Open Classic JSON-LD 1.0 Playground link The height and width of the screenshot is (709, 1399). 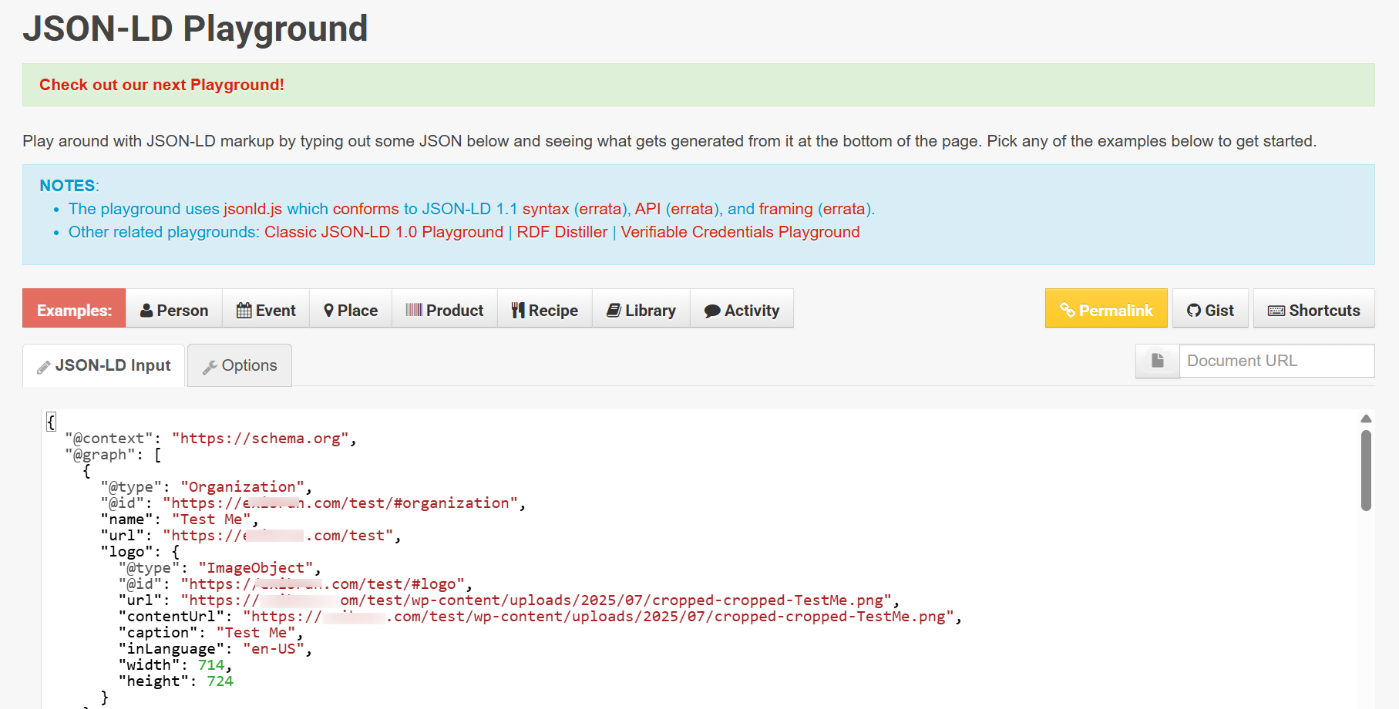pyautogui.click(x=383, y=232)
